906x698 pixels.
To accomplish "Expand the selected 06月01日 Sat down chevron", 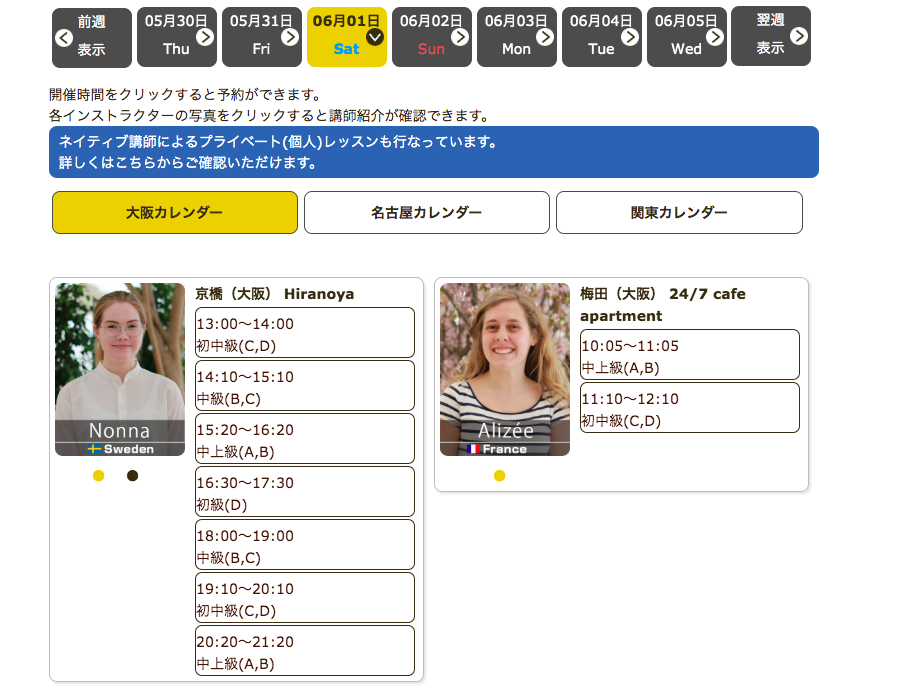I will point(375,37).
